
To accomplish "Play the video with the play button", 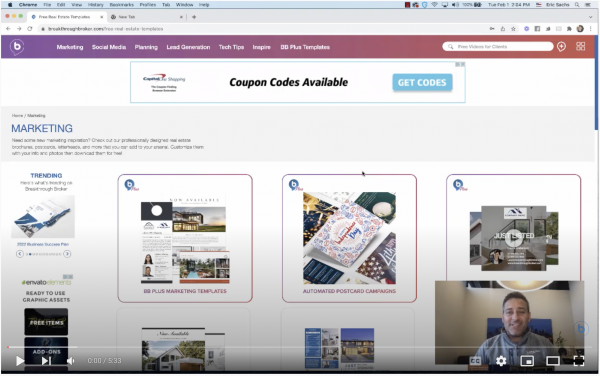I will (20, 361).
